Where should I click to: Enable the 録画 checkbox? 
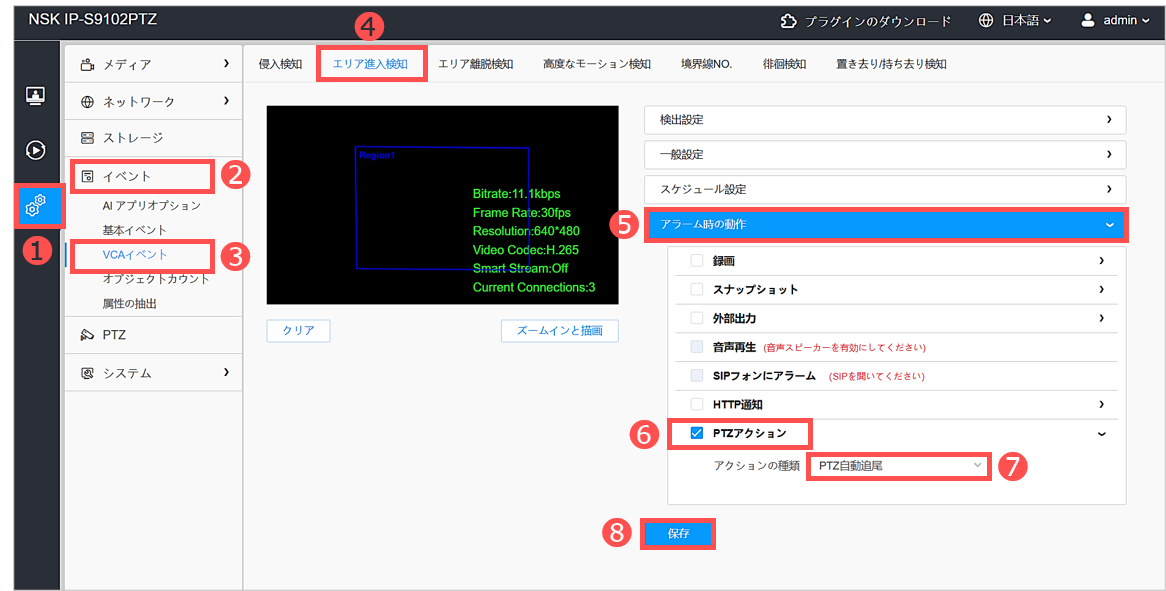point(697,261)
